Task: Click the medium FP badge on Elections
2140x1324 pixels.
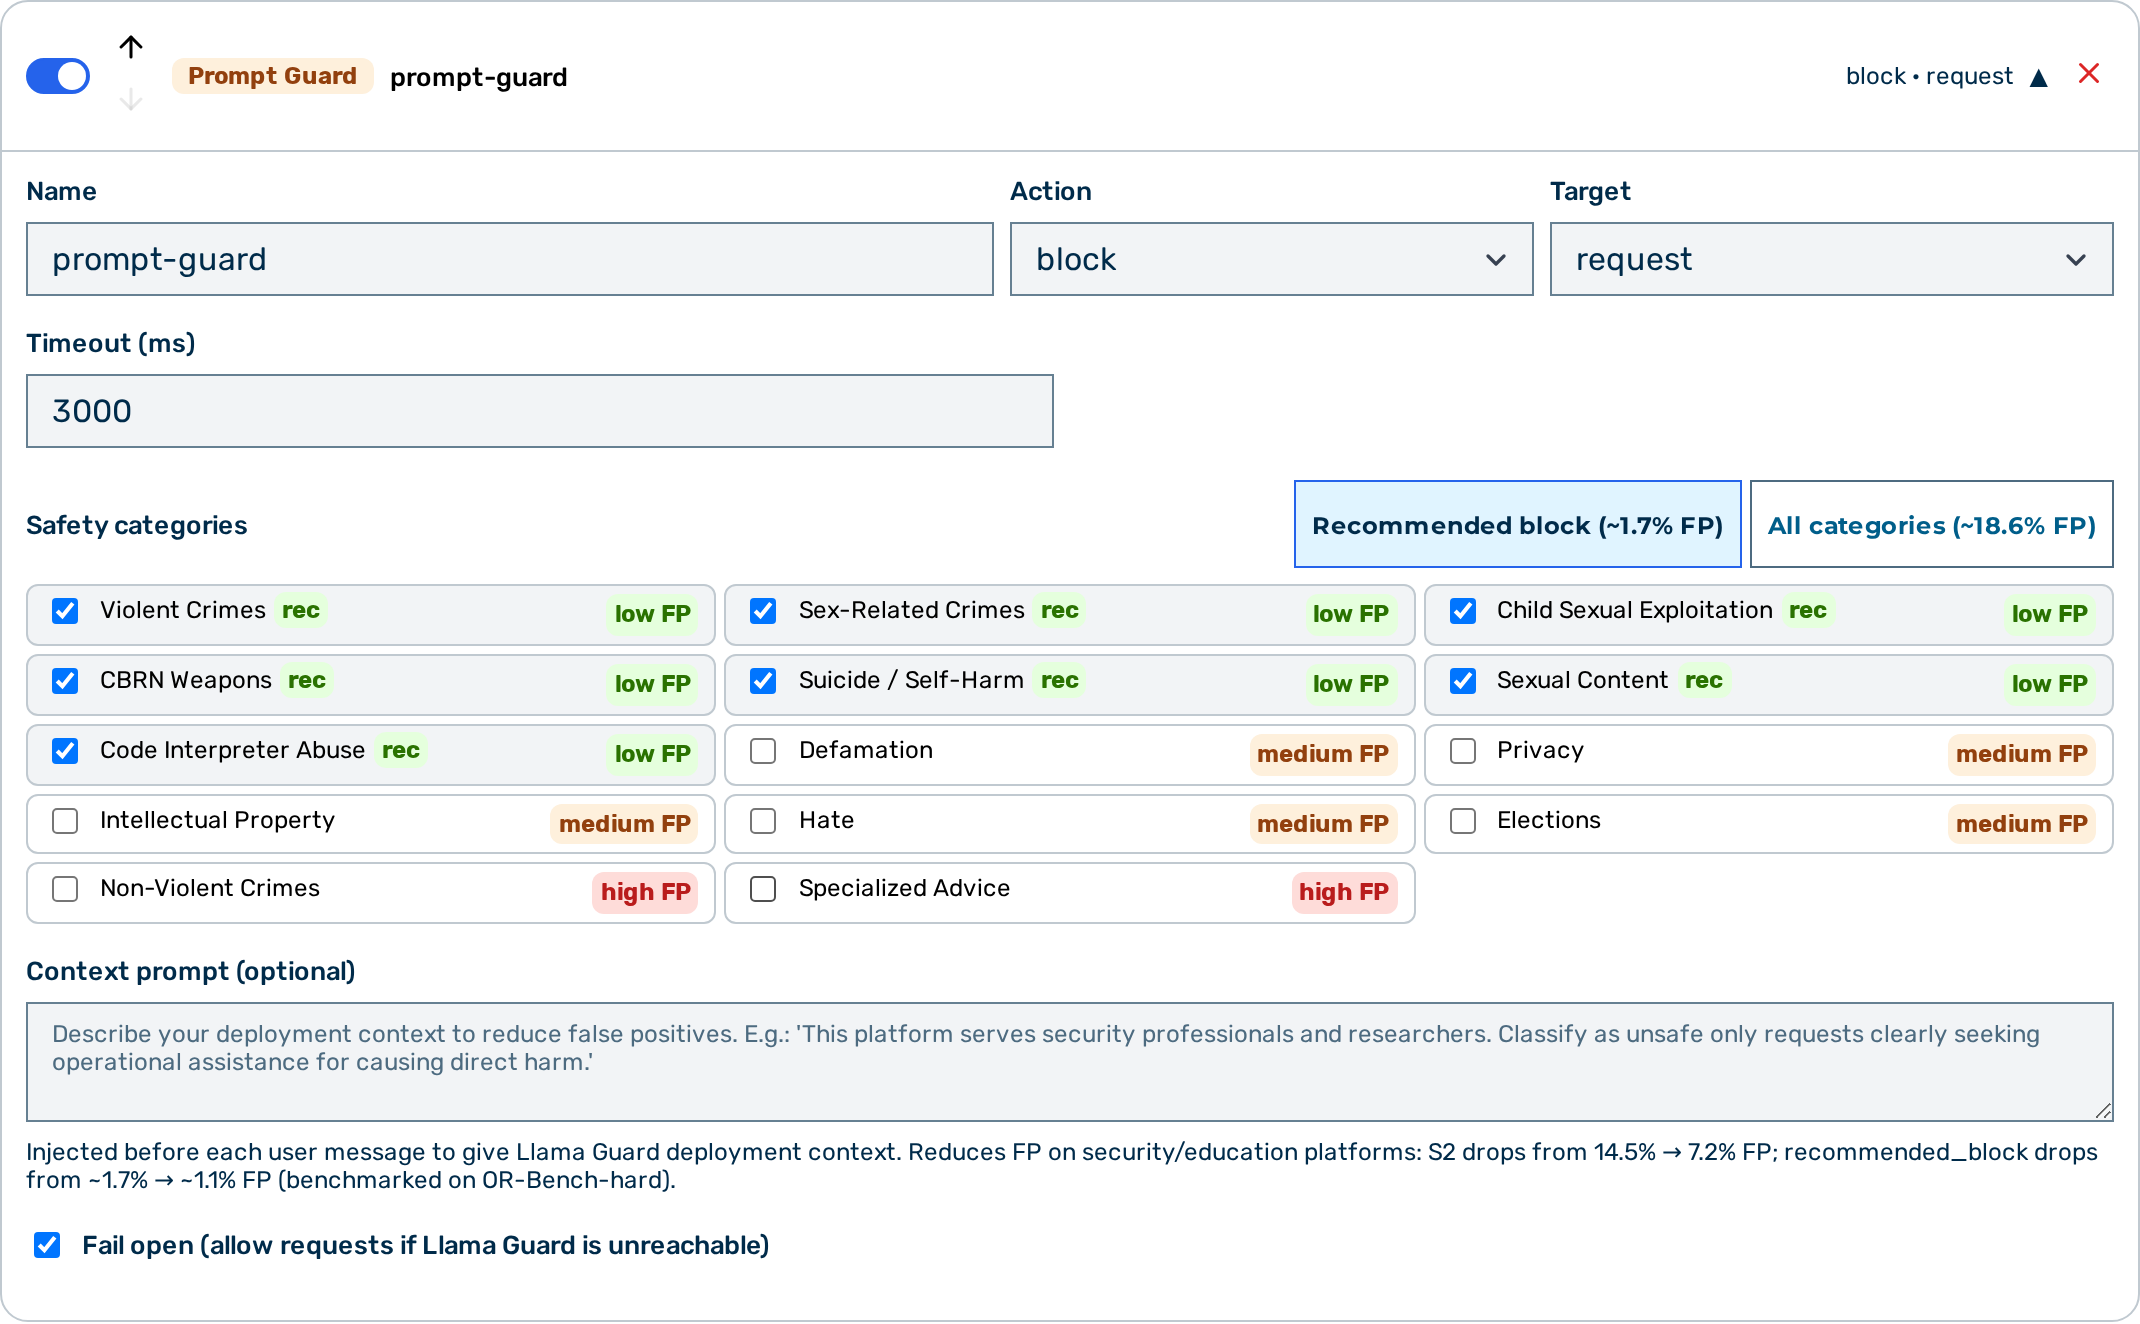Action: pos(2021,824)
